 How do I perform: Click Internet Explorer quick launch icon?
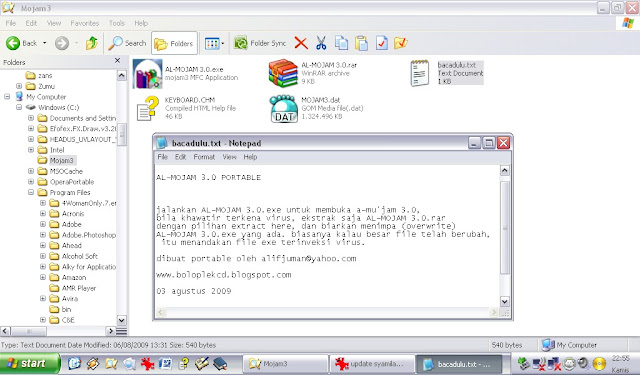pos(74,363)
